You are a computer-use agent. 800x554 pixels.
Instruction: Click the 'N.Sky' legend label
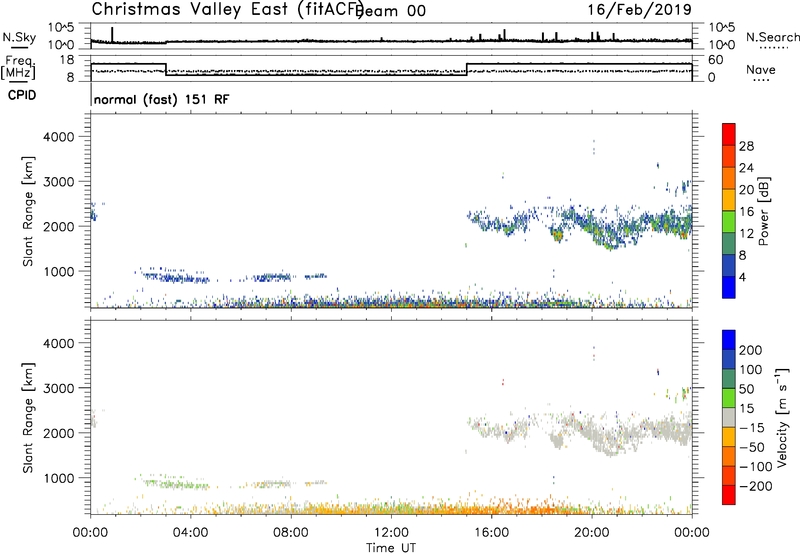pyautogui.click(x=19, y=37)
